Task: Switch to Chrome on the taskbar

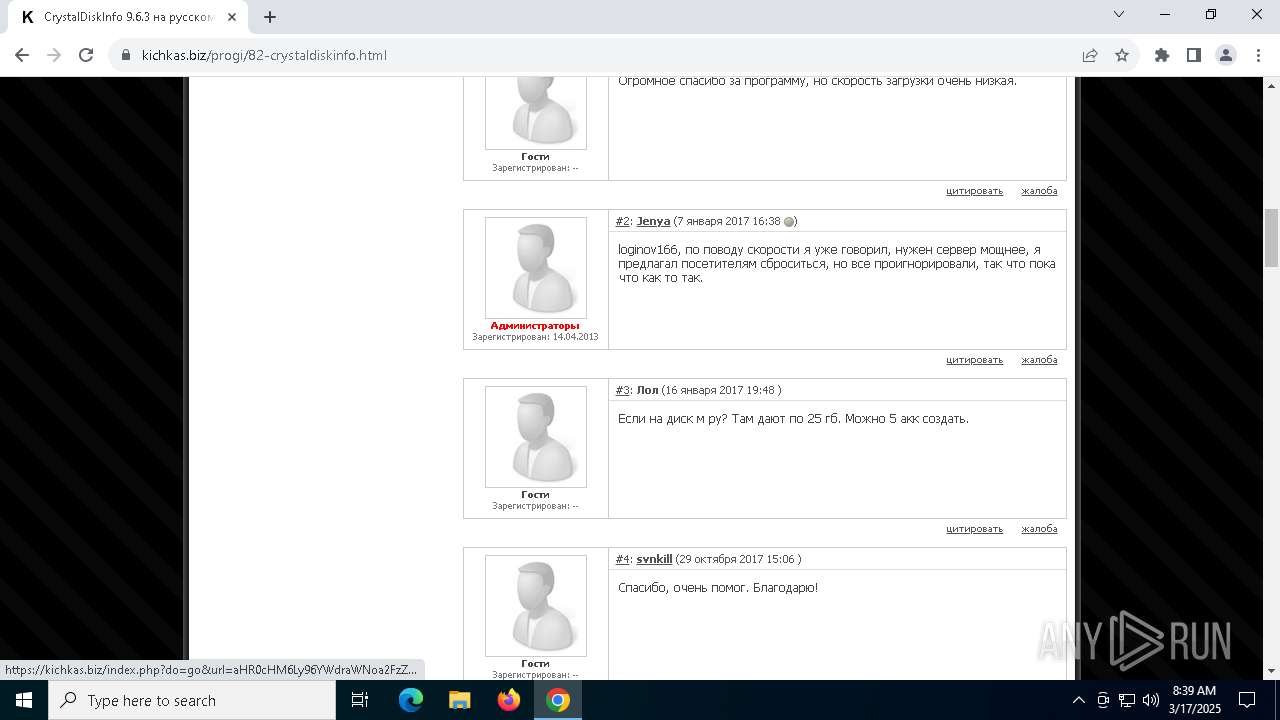Action: point(558,700)
